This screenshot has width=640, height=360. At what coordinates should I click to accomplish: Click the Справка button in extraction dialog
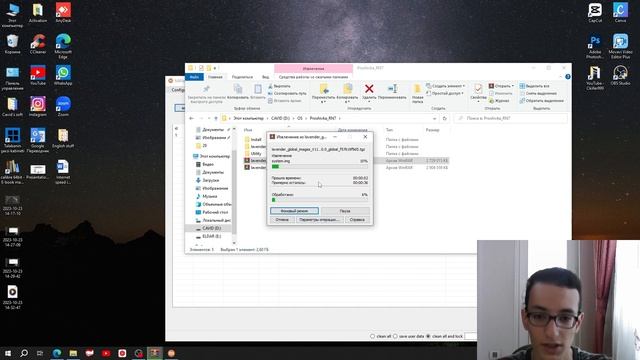[x=357, y=220]
